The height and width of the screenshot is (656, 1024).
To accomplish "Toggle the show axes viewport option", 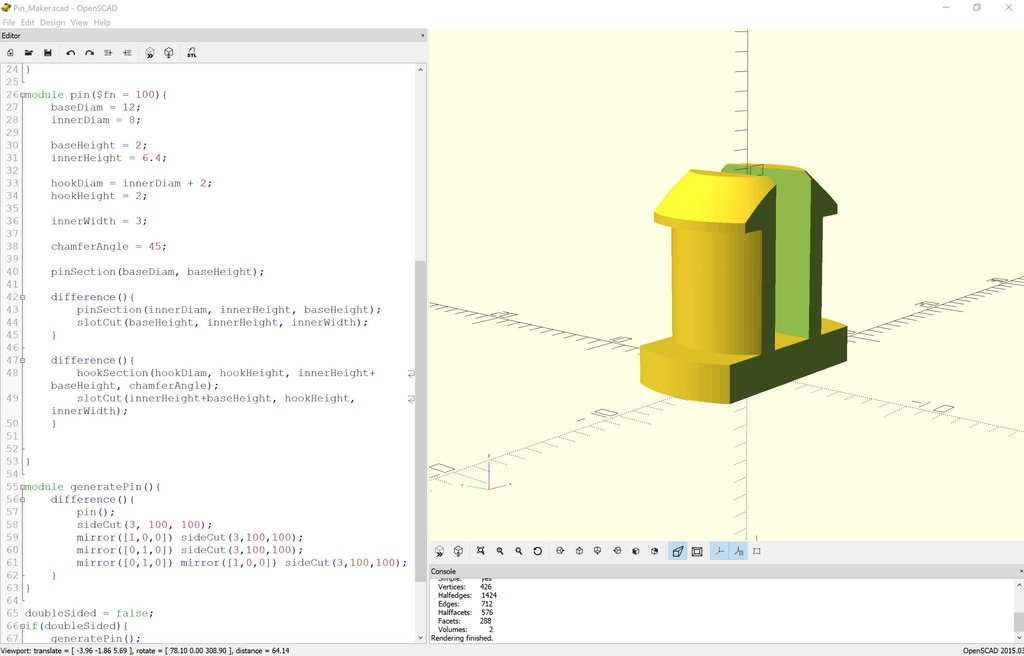I will pos(719,550).
